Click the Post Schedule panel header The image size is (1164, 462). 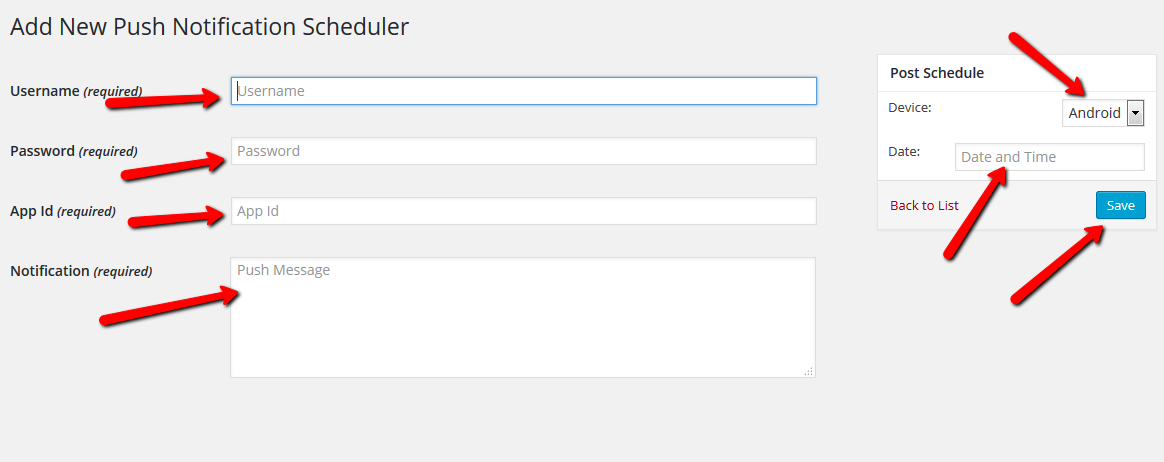pos(937,73)
